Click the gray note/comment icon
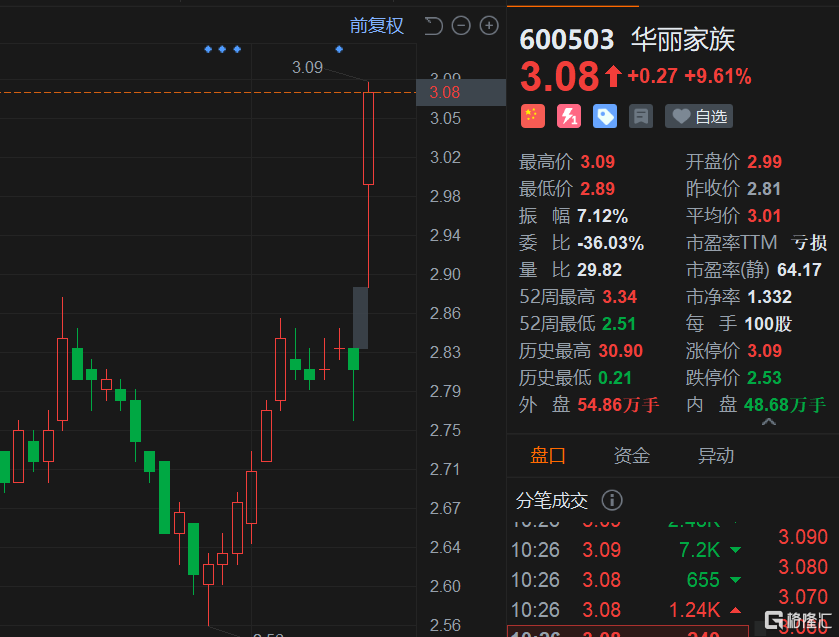The image size is (839, 637). (640, 116)
